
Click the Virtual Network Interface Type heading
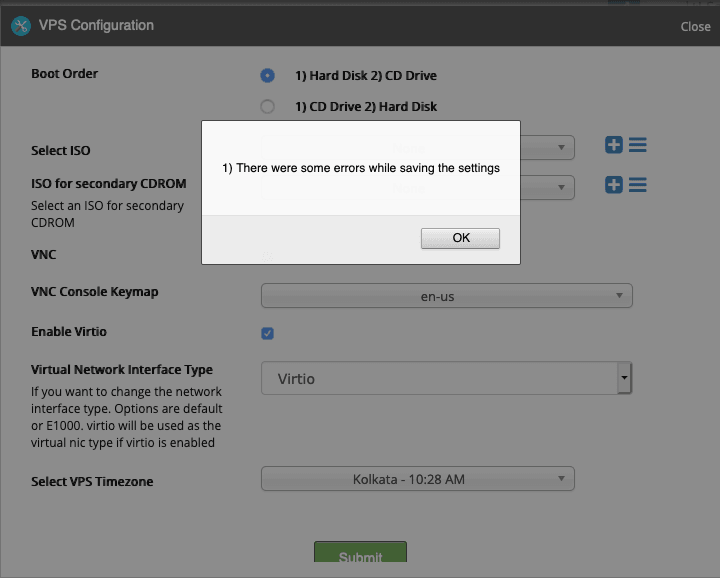click(122, 370)
